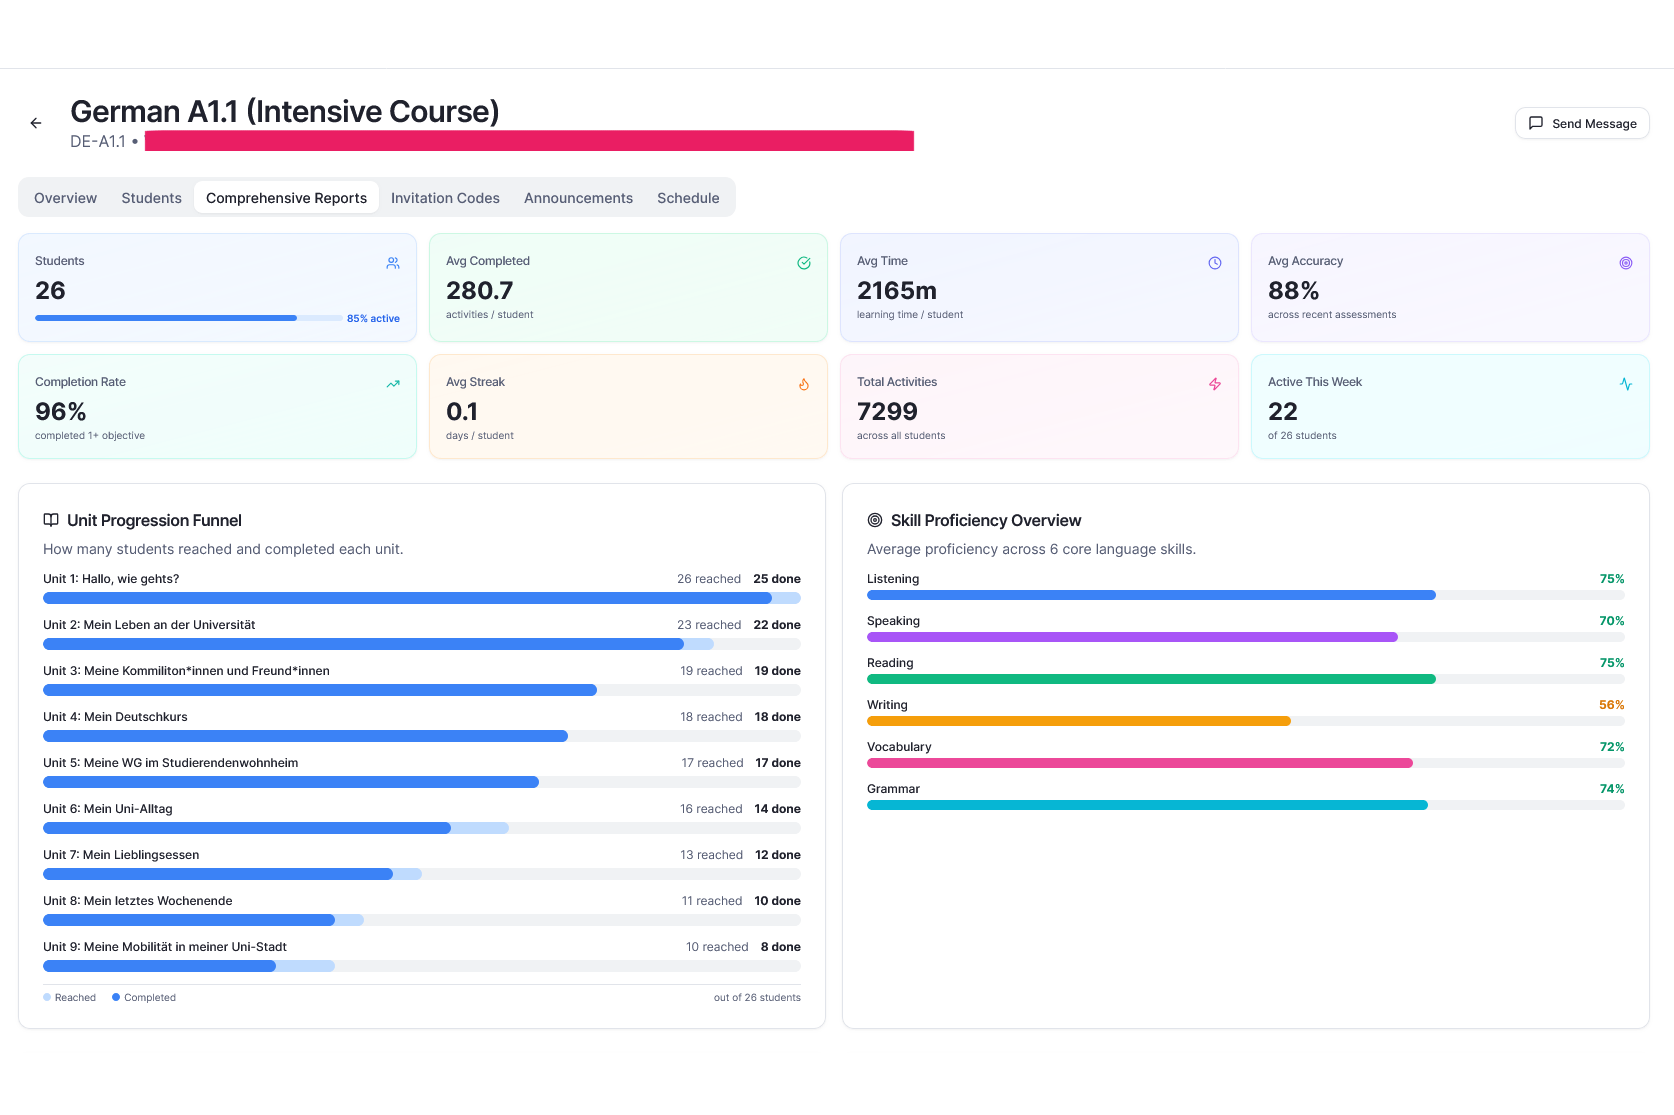Click the Unit 9 progress bar
The image size is (1674, 1115).
click(422, 966)
